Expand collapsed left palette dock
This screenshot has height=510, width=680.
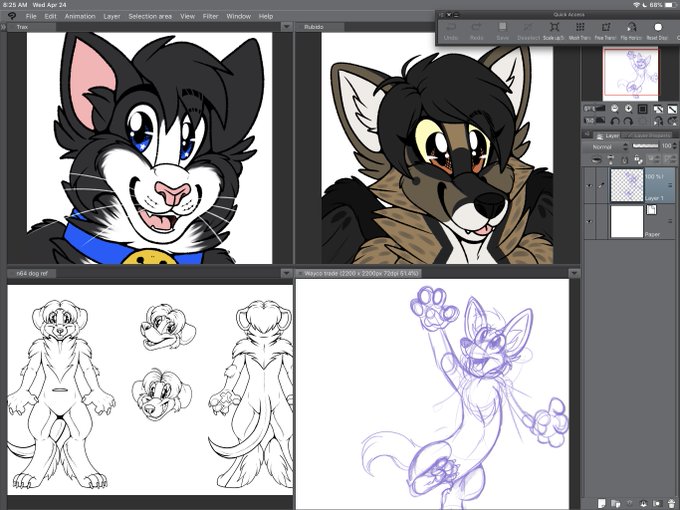coord(3,27)
